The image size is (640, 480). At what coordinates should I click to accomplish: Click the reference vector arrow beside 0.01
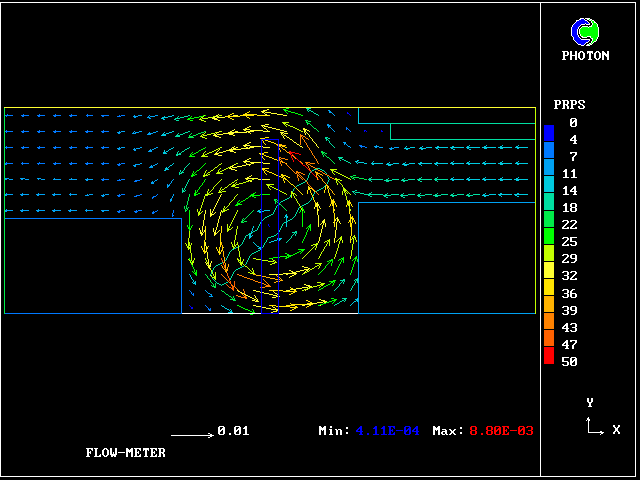click(x=192, y=435)
